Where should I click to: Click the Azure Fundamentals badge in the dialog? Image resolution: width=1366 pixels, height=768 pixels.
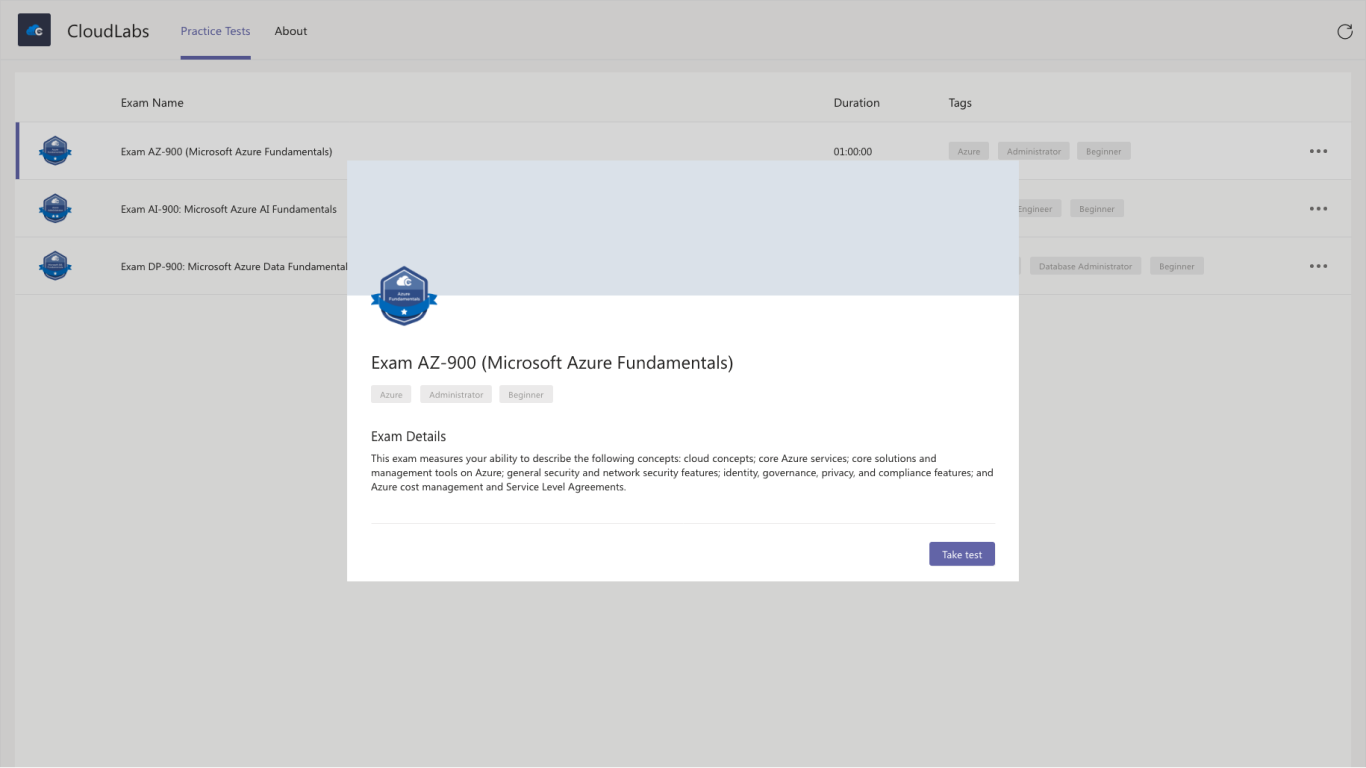[x=404, y=296]
